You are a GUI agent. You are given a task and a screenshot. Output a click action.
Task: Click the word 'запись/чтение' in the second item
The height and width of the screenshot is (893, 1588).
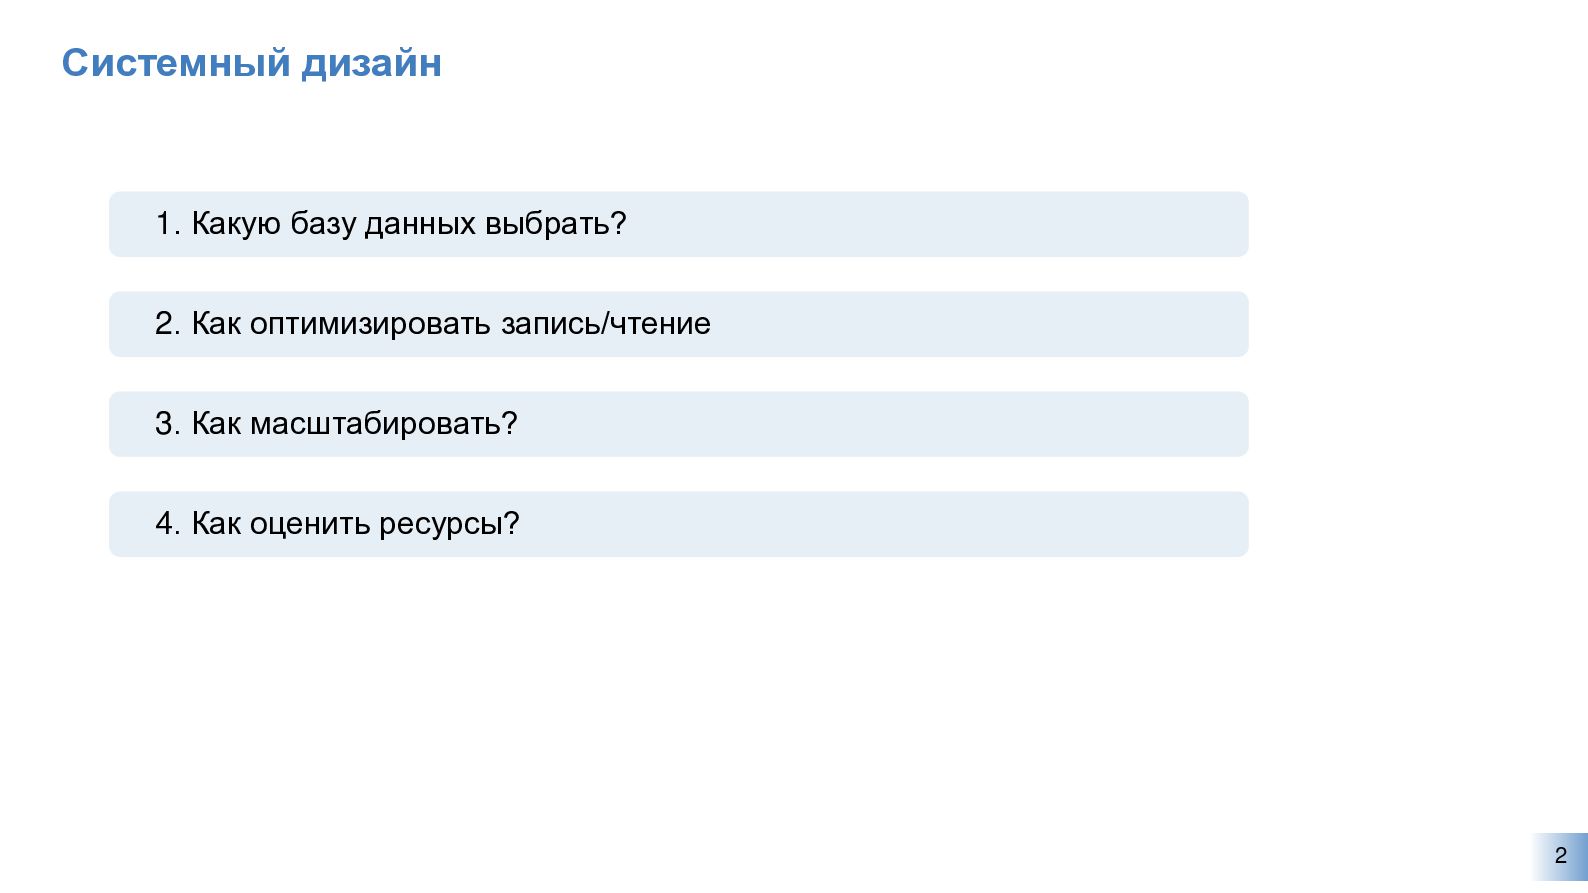[606, 323]
